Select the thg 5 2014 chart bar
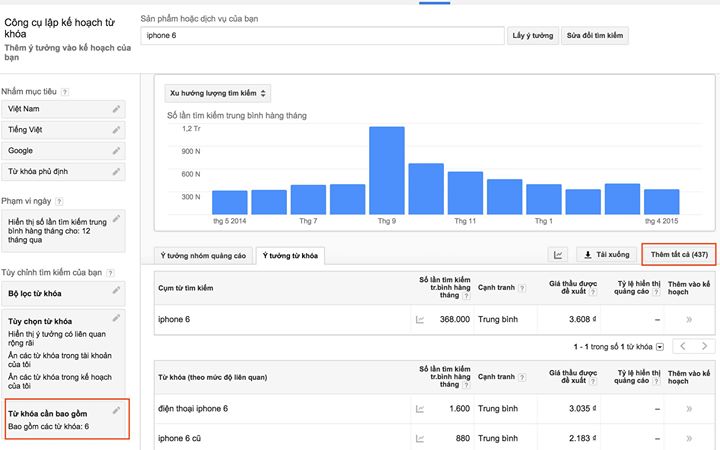This screenshot has width=720, height=450. [x=230, y=202]
